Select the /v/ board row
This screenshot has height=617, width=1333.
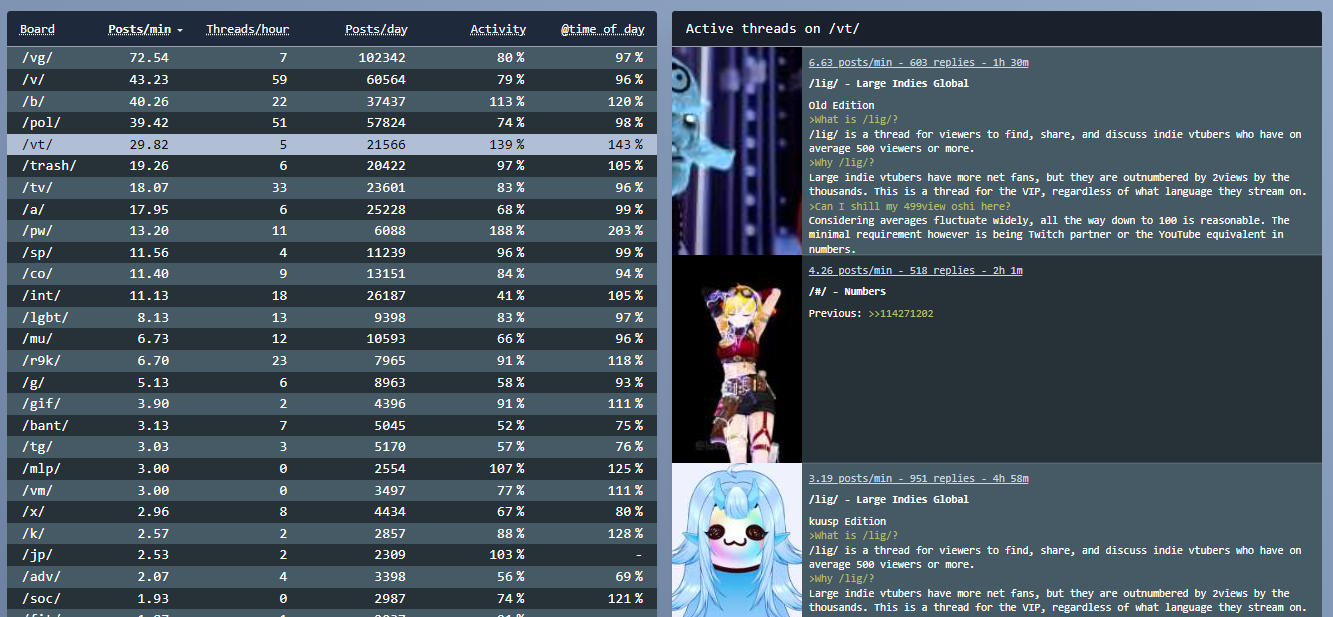(332, 80)
